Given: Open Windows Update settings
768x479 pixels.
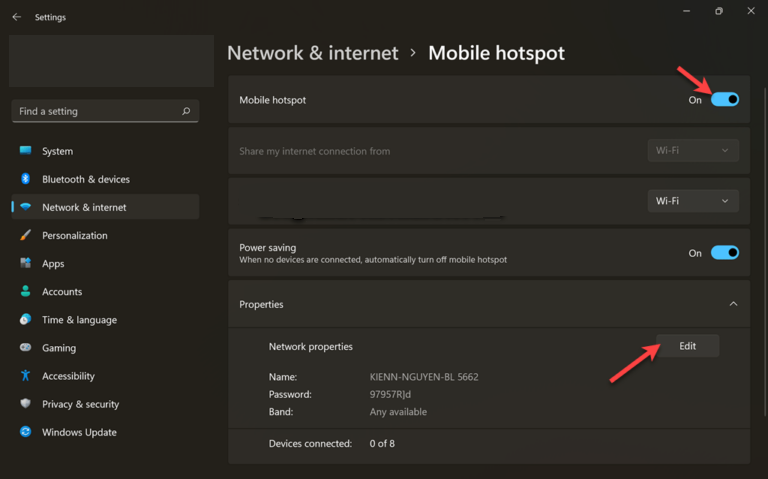Looking at the screenshot, I should 105,432.
